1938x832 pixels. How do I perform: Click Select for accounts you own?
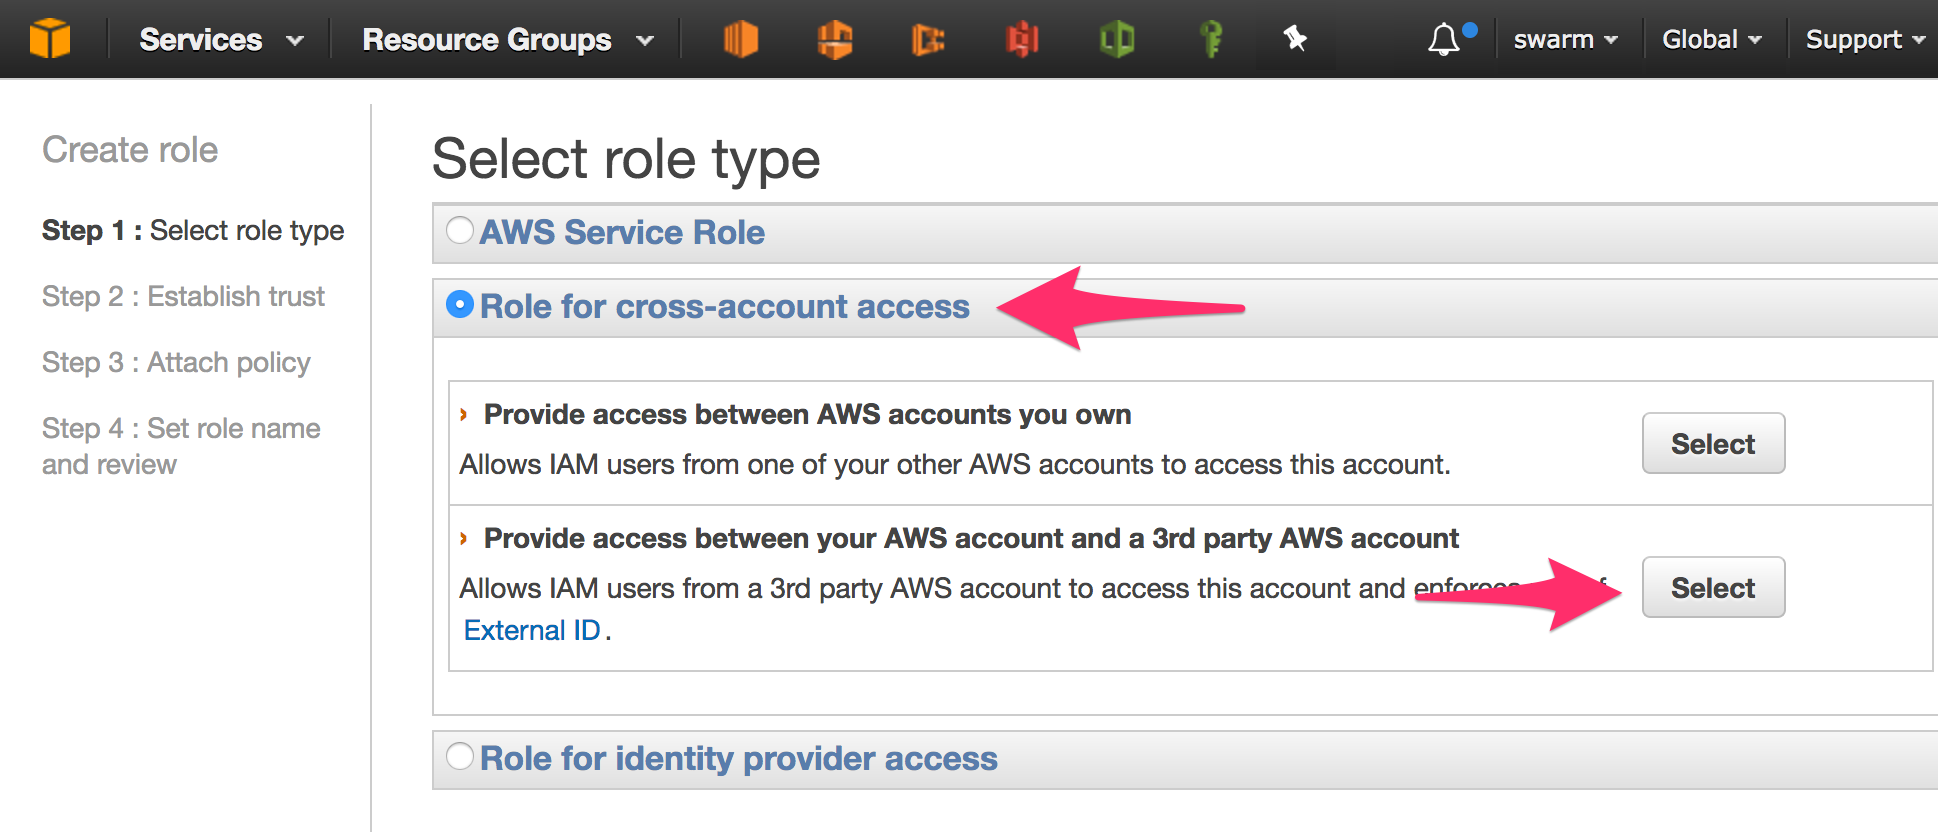point(1713,443)
